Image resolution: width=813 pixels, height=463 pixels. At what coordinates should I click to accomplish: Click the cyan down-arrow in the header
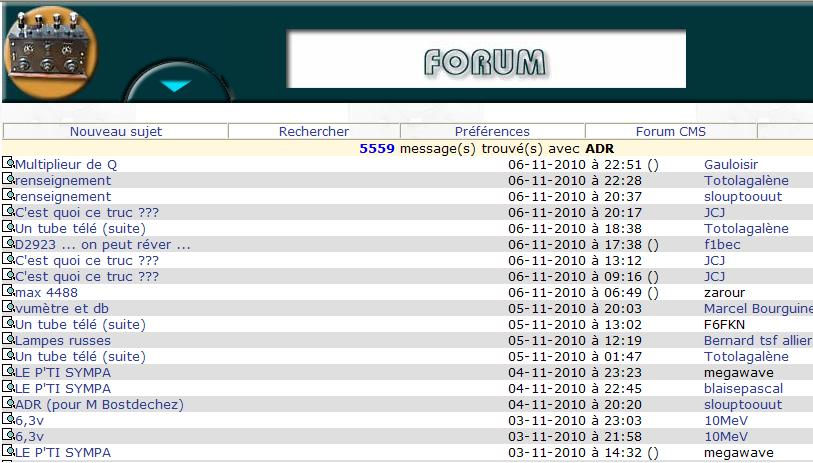[176, 86]
